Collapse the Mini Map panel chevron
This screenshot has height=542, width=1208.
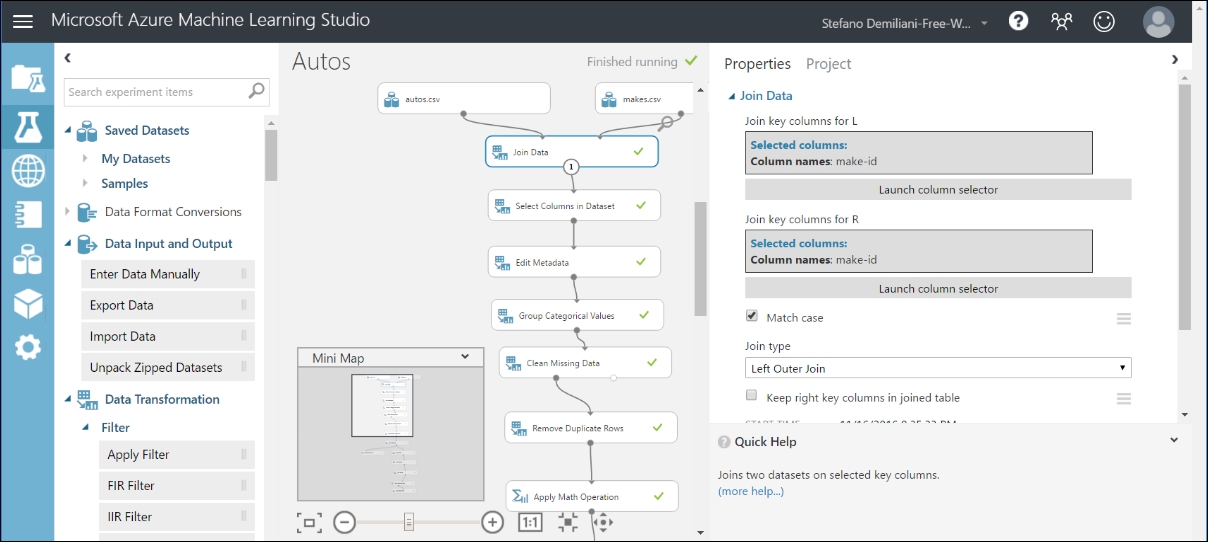point(464,357)
